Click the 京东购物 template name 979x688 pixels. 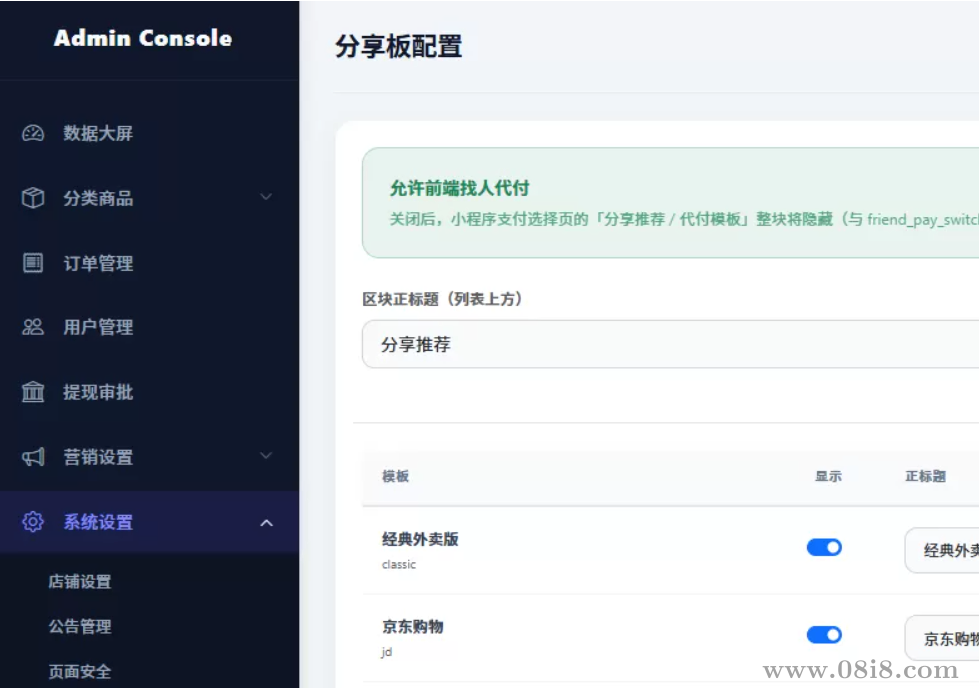coord(413,626)
